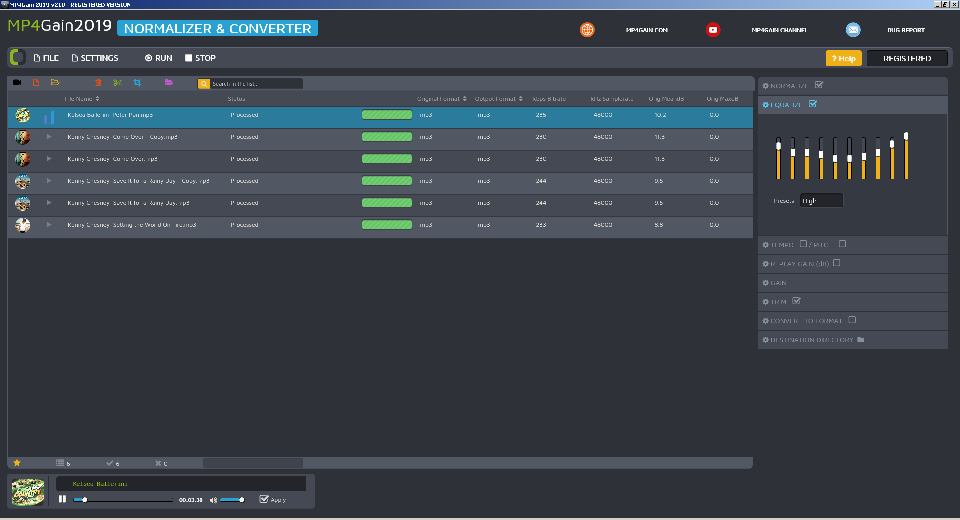The height and width of the screenshot is (520, 960).
Task: Enable the Convert to Format checkbox
Action: pyautogui.click(x=852, y=320)
